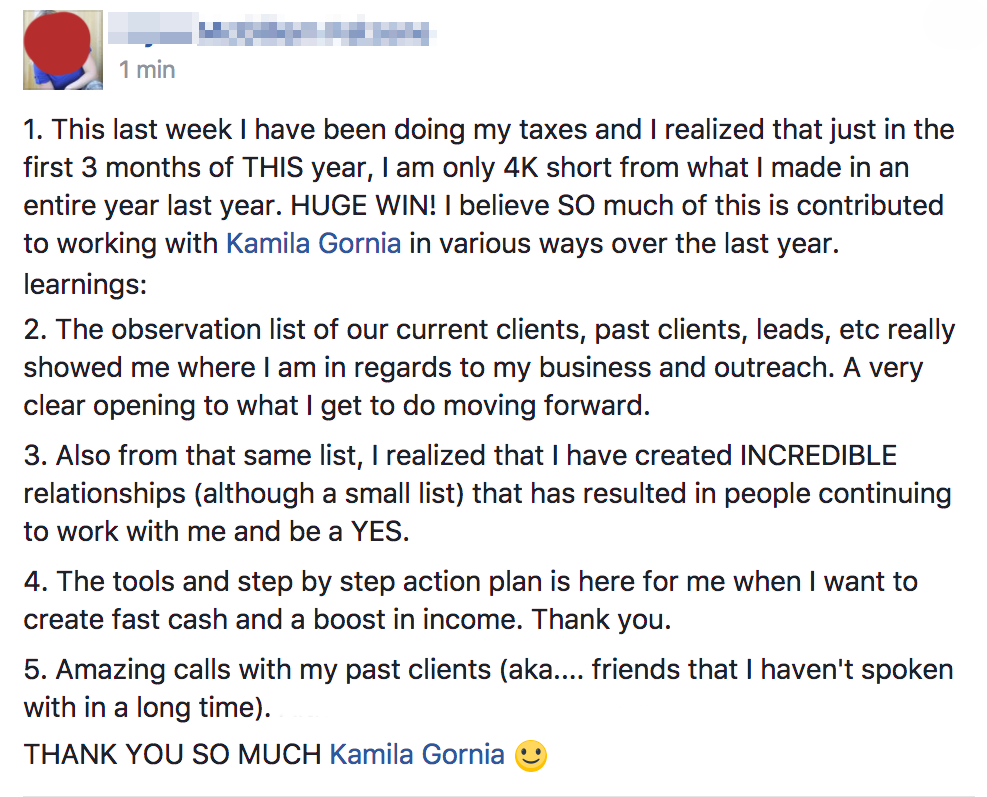This screenshot has width=987, height=797.
Task: Click the 'THANK YOU SO MUCH' text
Action: tap(172, 754)
